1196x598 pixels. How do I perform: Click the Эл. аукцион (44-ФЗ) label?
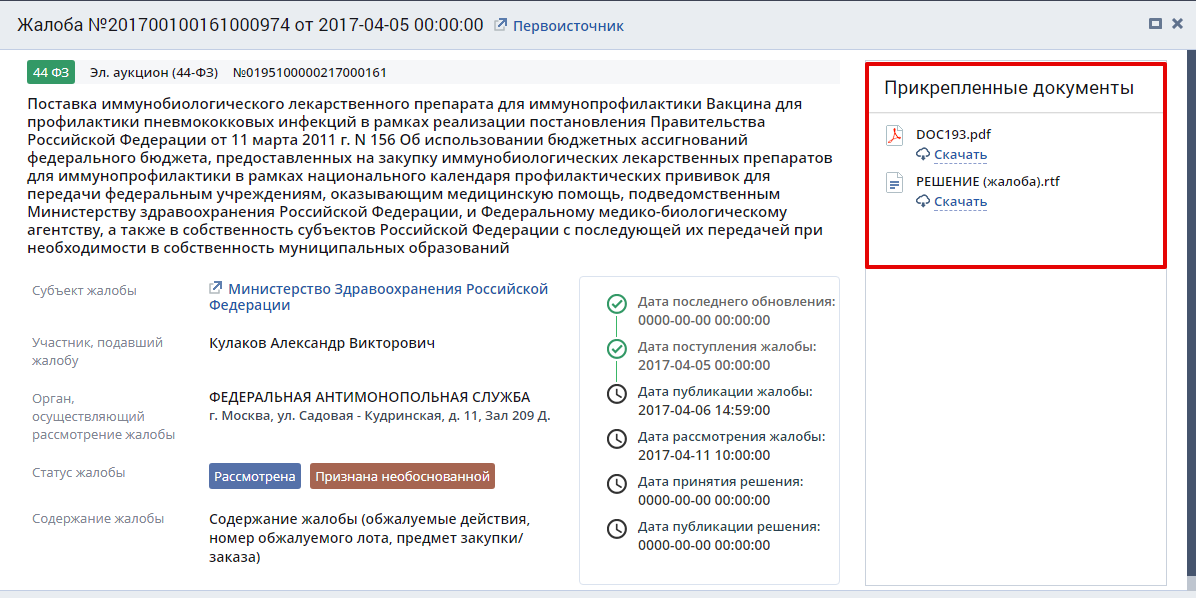154,73
